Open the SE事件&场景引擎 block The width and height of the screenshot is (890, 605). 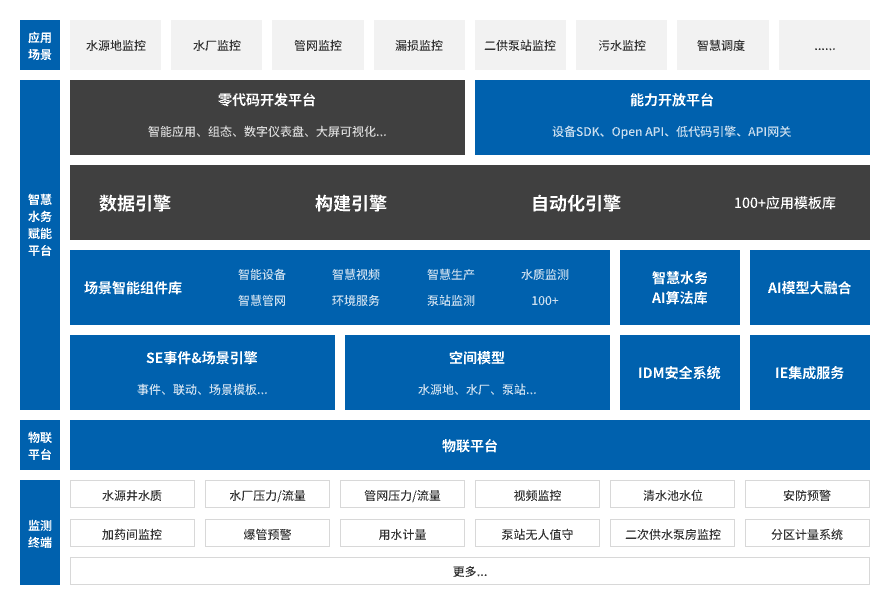(x=202, y=372)
